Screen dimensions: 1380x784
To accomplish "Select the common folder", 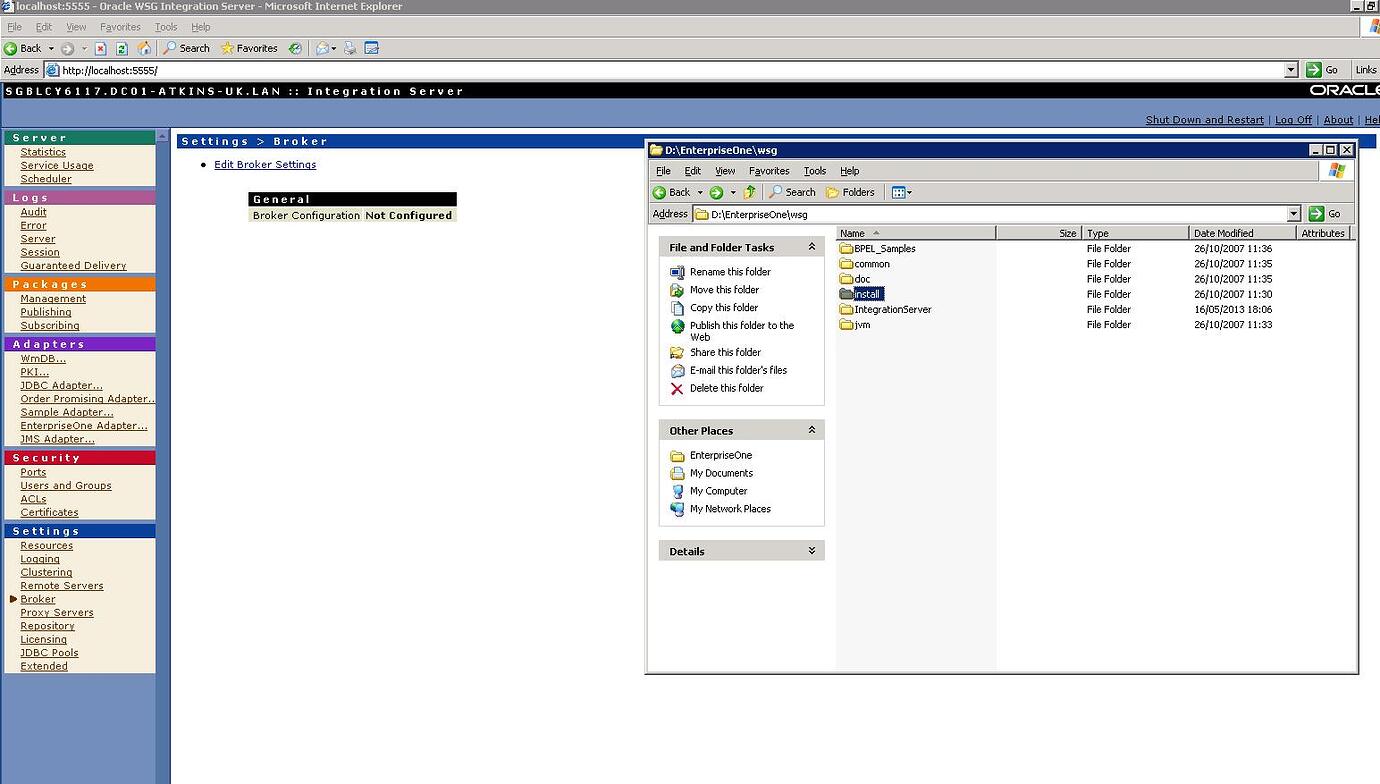I will click(x=864, y=264).
